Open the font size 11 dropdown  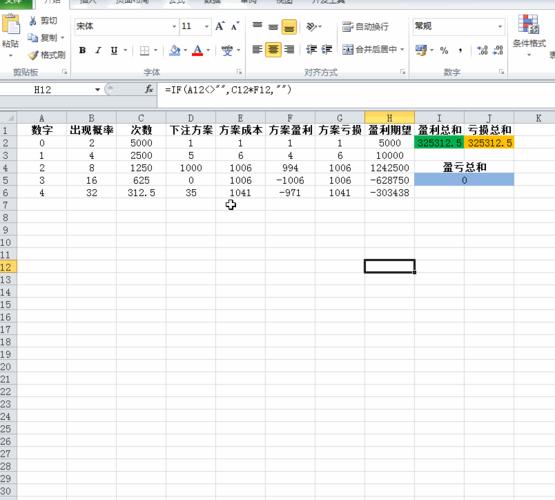tap(206, 27)
